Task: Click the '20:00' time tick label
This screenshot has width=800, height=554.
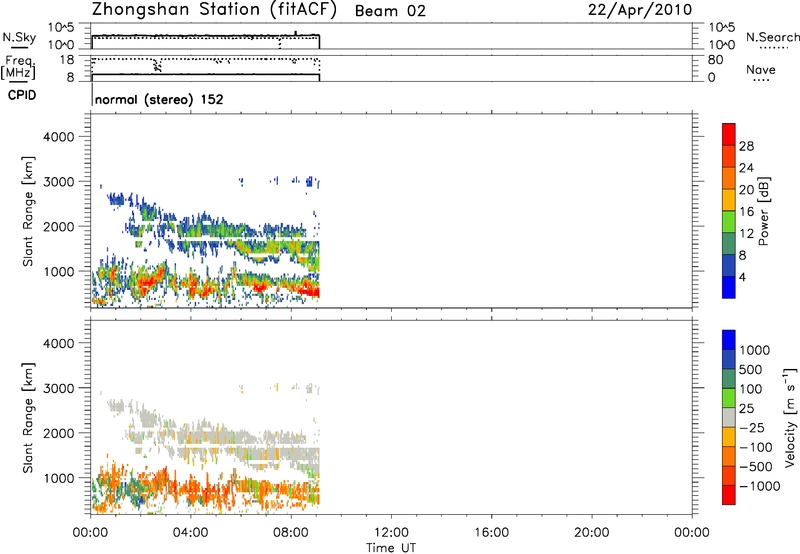Action: click(x=591, y=533)
